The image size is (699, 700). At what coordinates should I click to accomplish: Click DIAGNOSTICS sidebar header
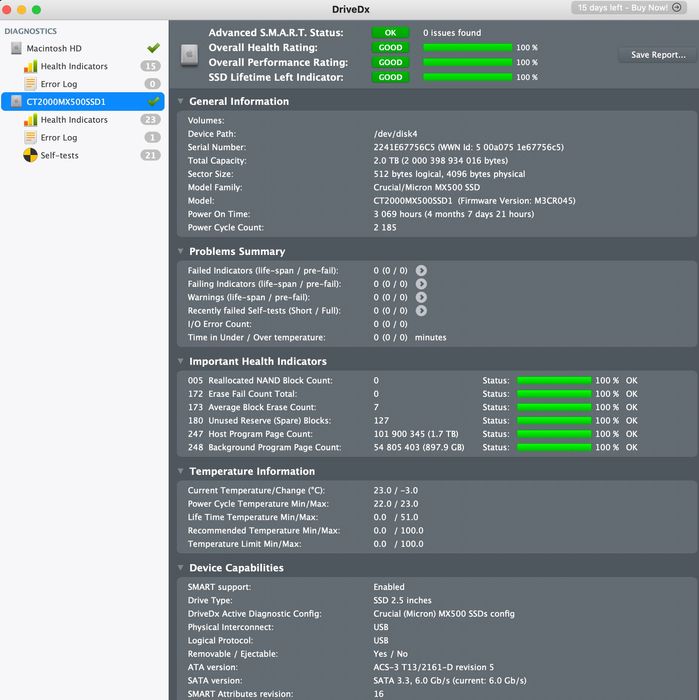pos(30,31)
